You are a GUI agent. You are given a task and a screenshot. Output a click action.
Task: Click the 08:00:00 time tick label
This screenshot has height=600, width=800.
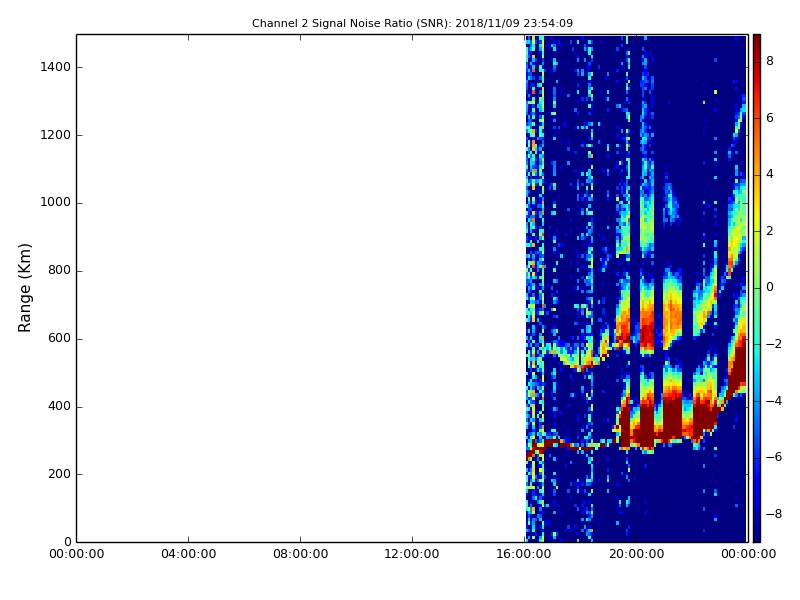301,554
